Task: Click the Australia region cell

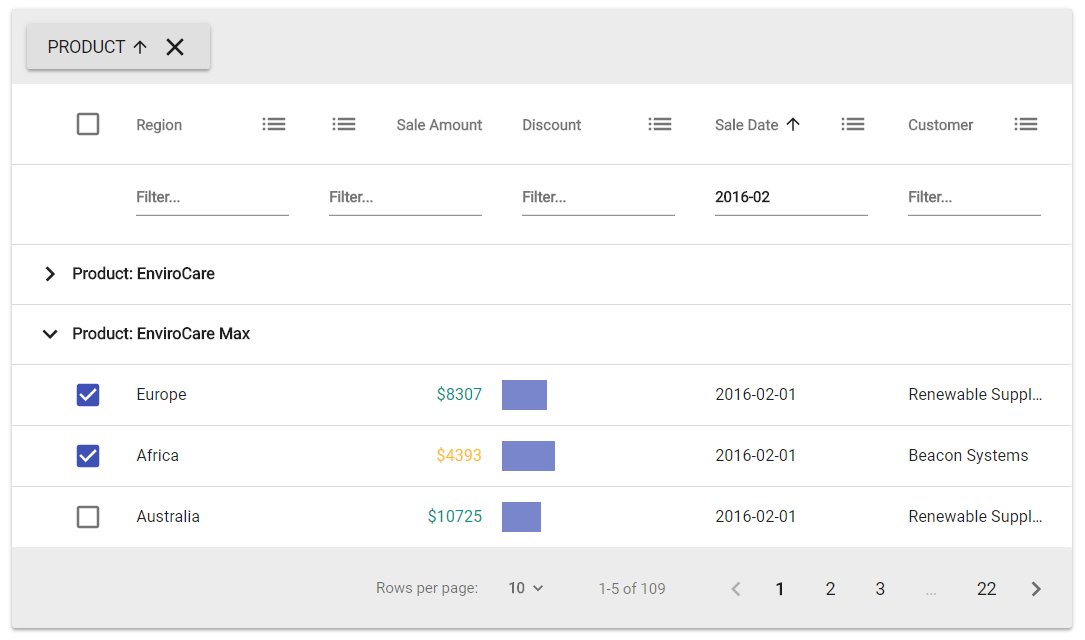Action: click(168, 516)
